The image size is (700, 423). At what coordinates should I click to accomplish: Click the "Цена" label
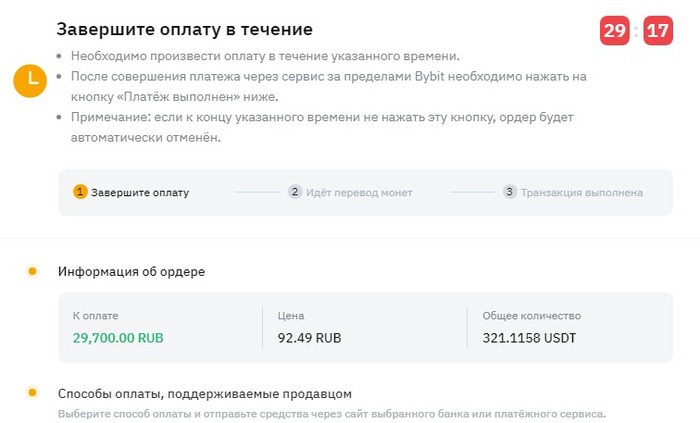(x=290, y=315)
